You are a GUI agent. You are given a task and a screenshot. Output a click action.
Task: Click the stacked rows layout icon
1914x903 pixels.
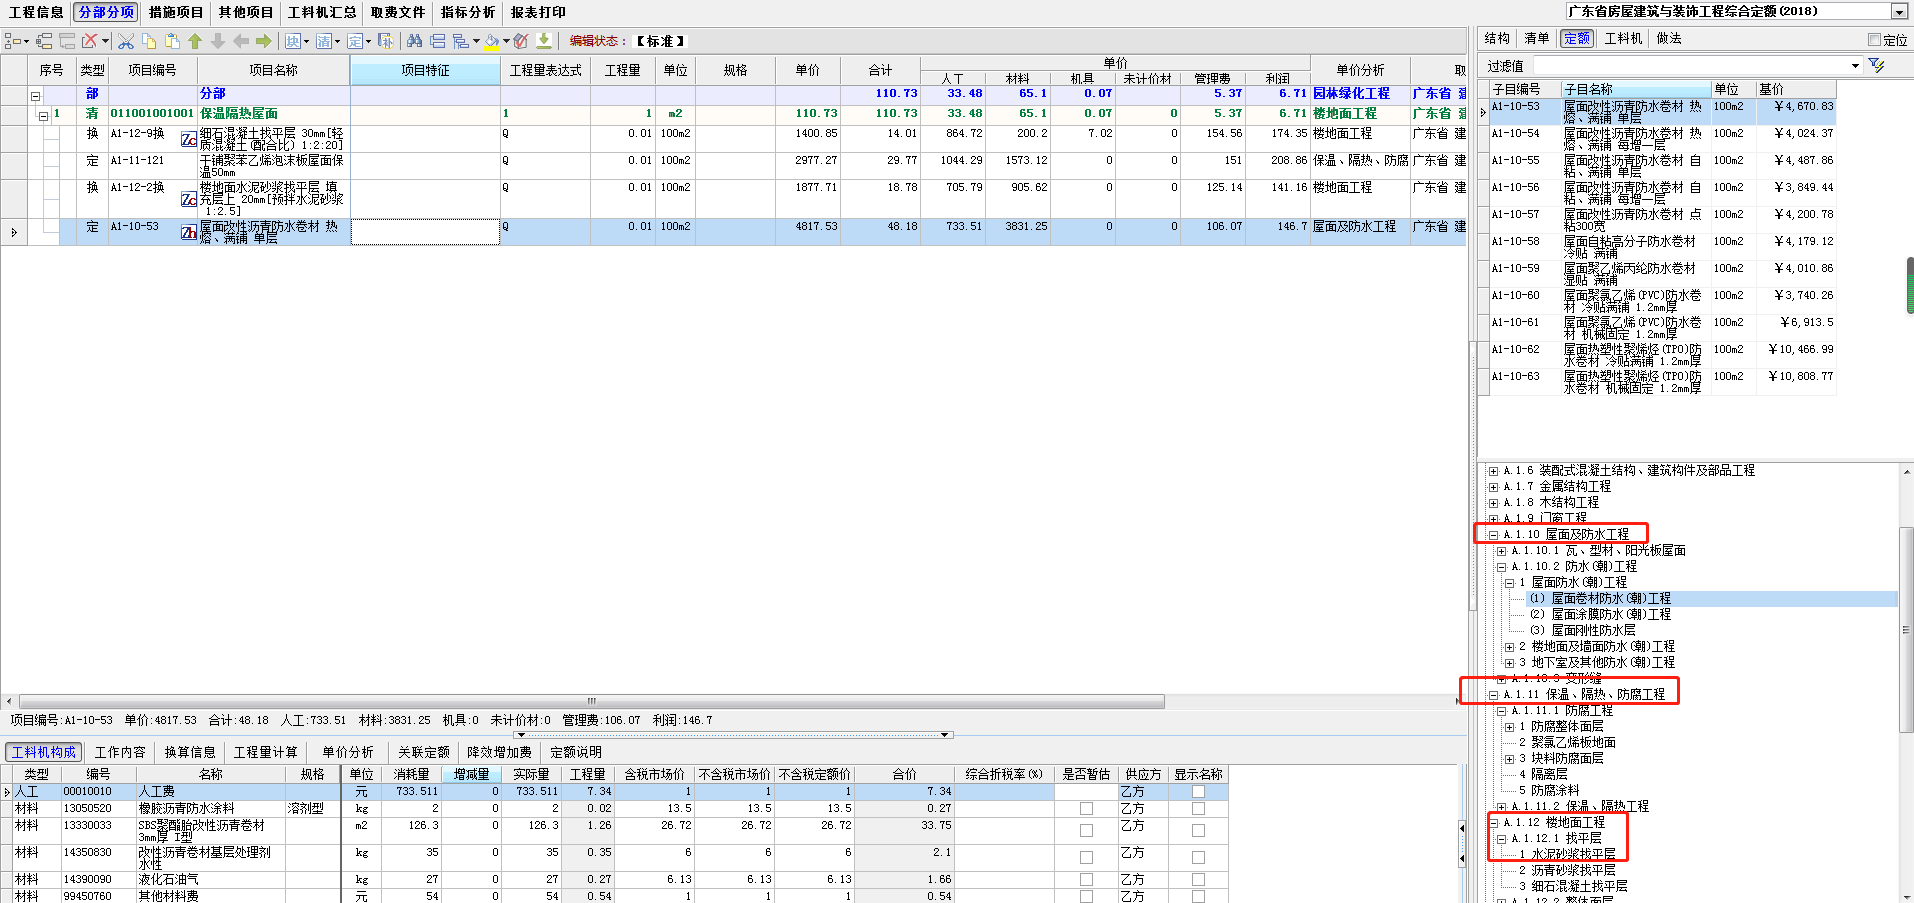[x=438, y=41]
